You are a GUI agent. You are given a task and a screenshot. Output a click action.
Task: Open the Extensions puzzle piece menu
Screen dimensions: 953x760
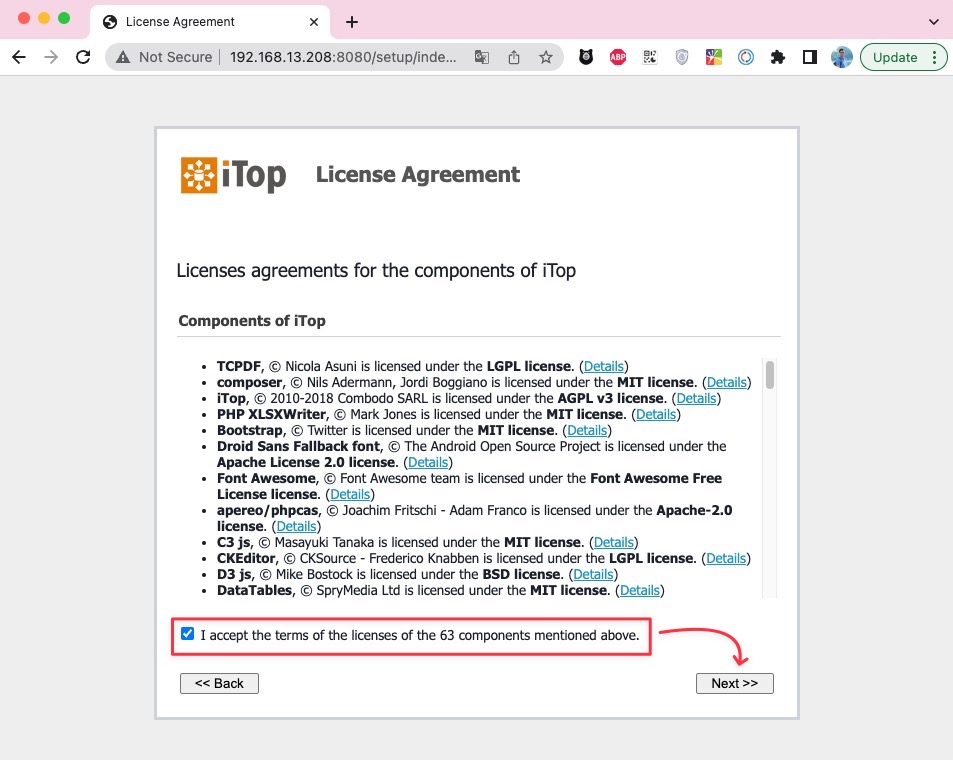click(777, 57)
